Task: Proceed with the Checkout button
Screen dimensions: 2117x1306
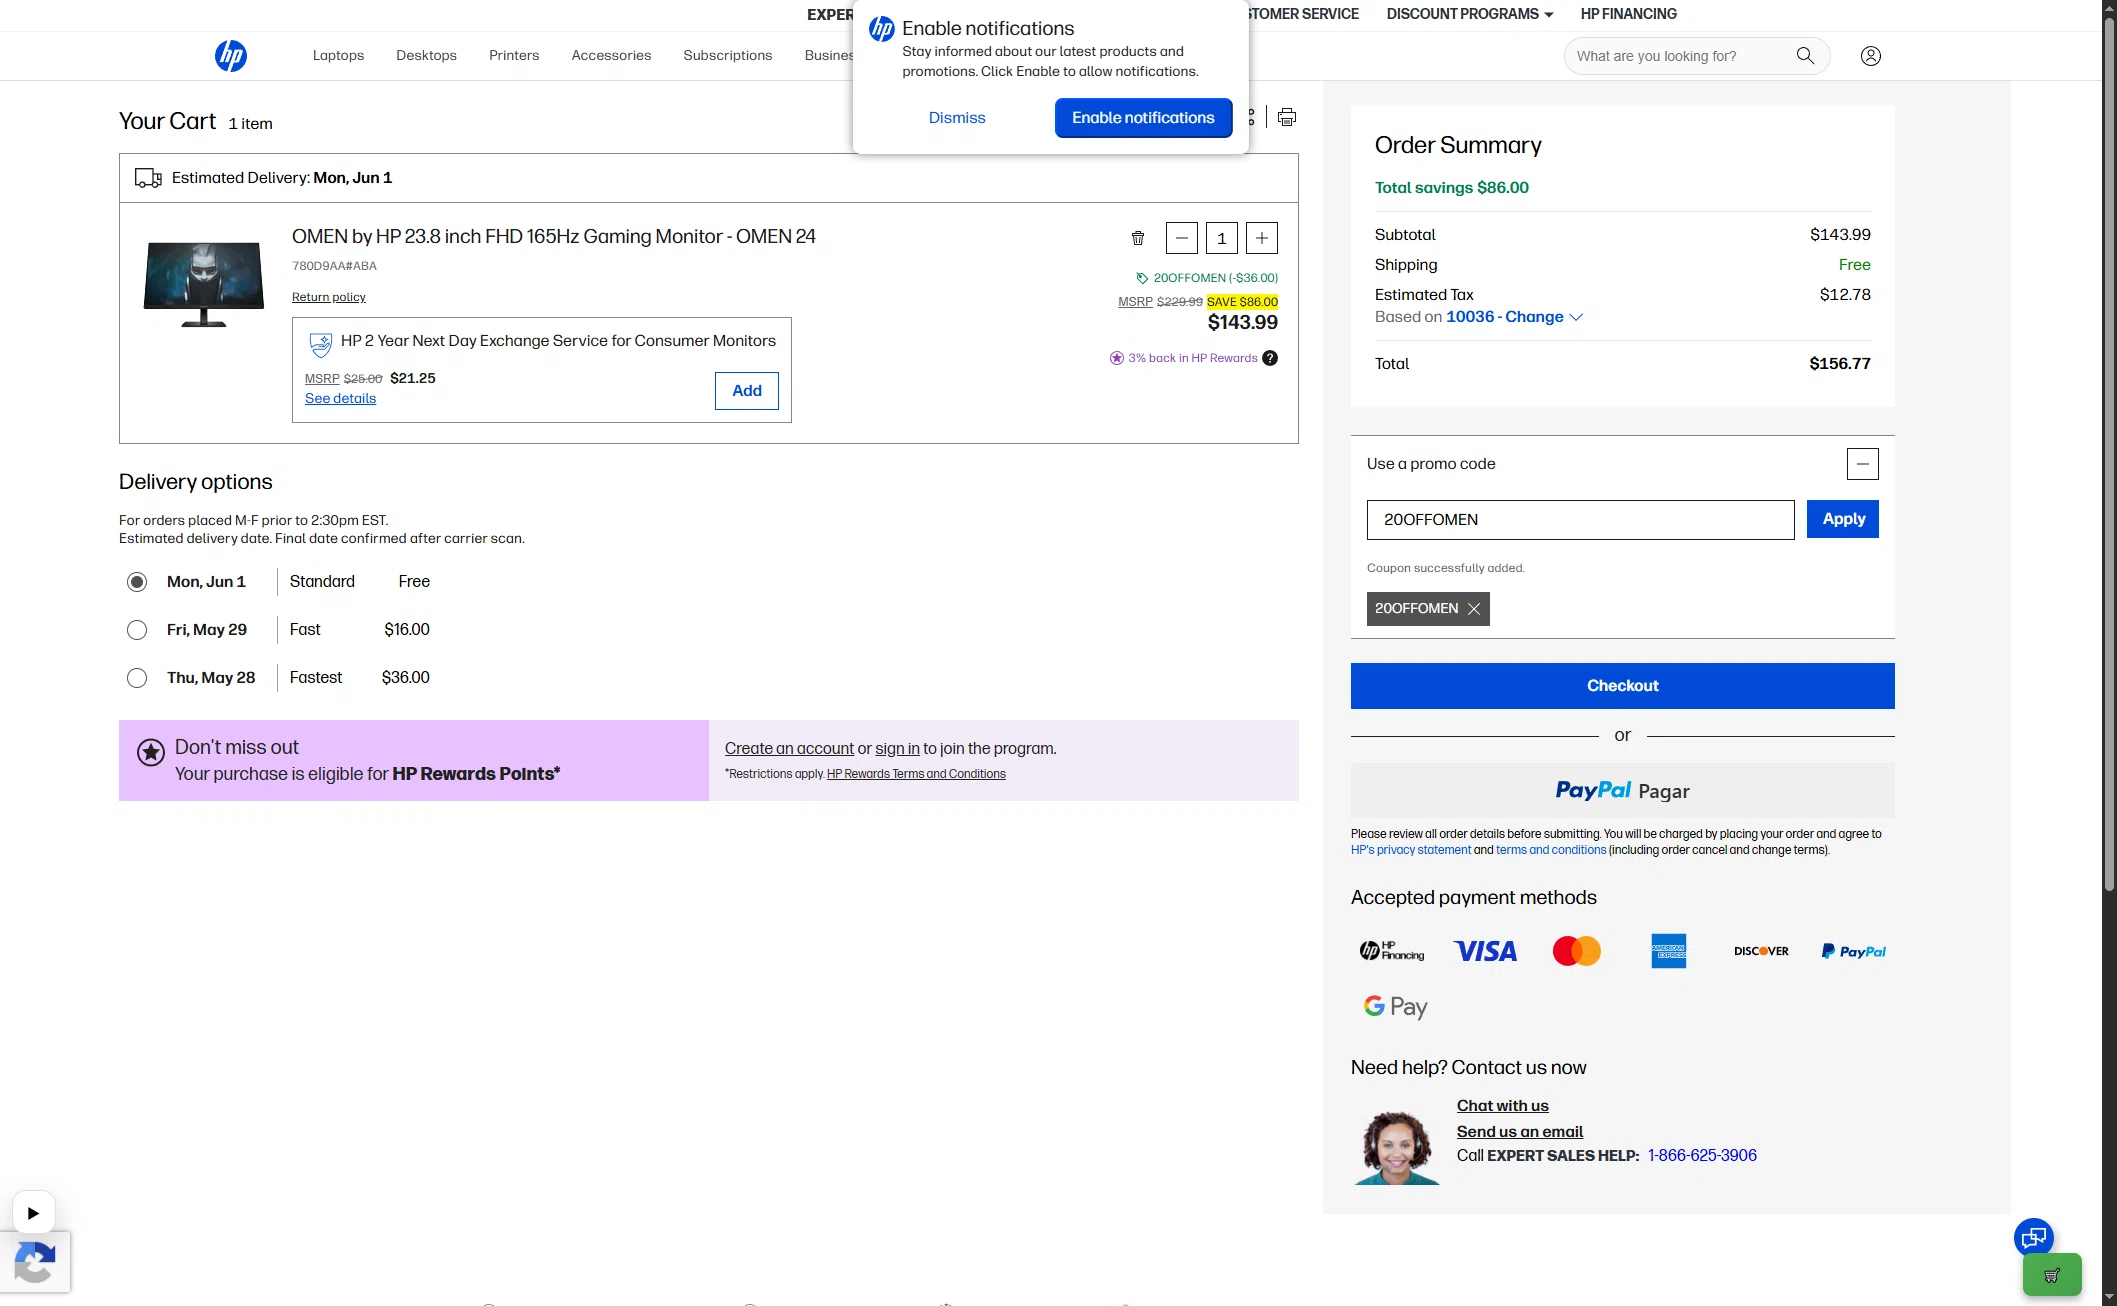Action: 1622,686
